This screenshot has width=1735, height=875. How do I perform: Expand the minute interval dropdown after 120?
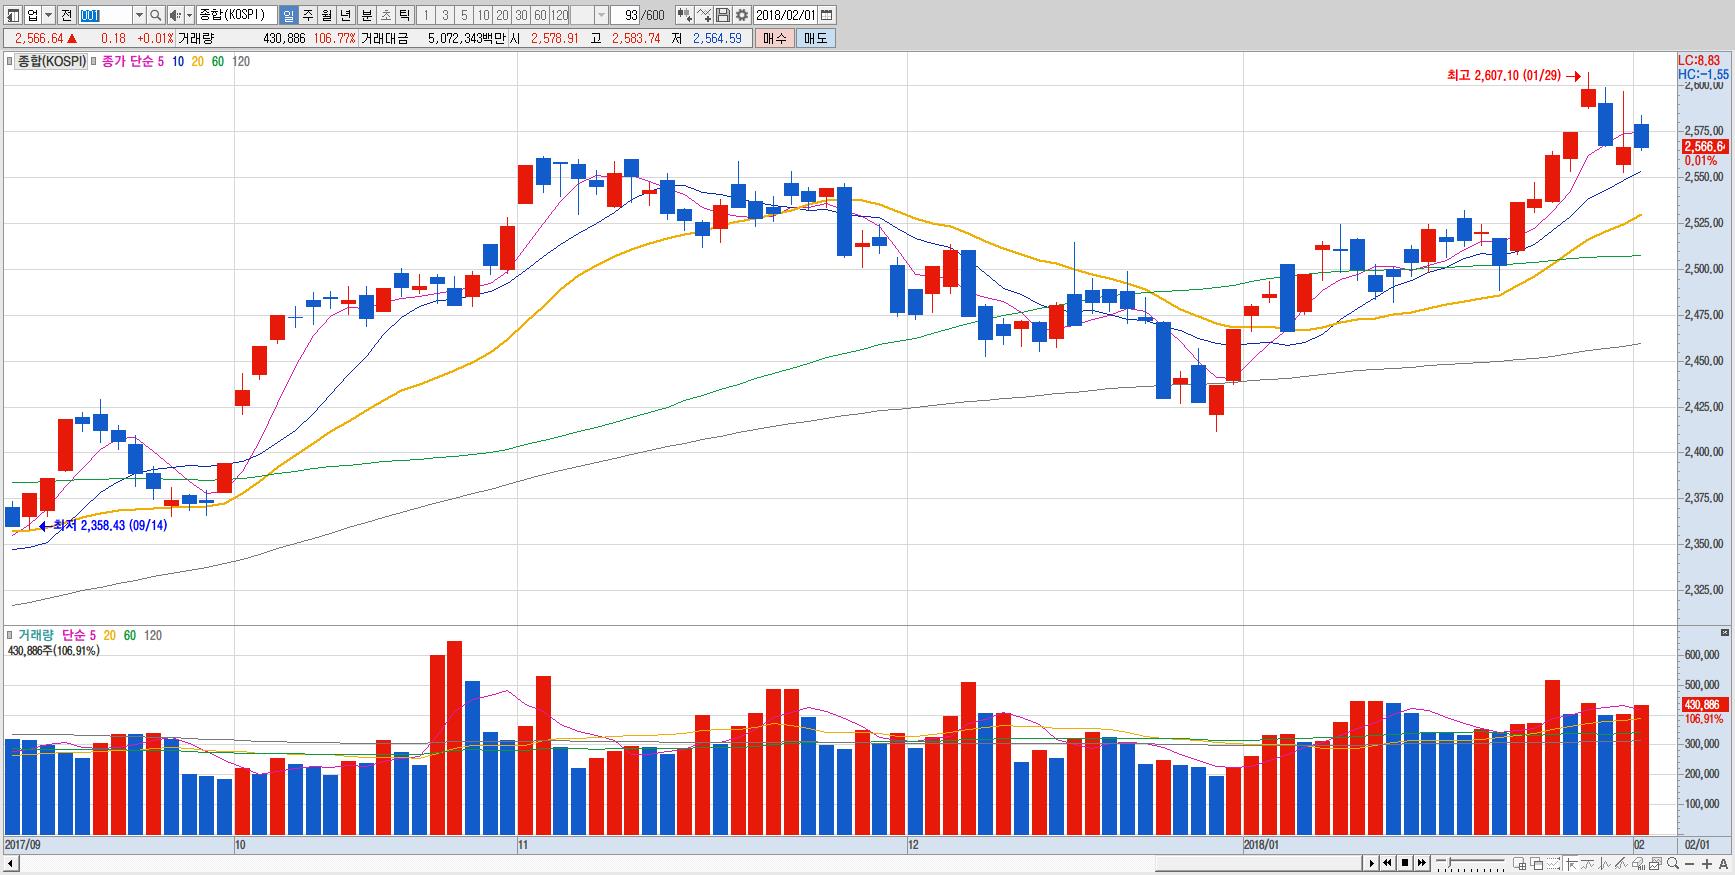tap(601, 15)
